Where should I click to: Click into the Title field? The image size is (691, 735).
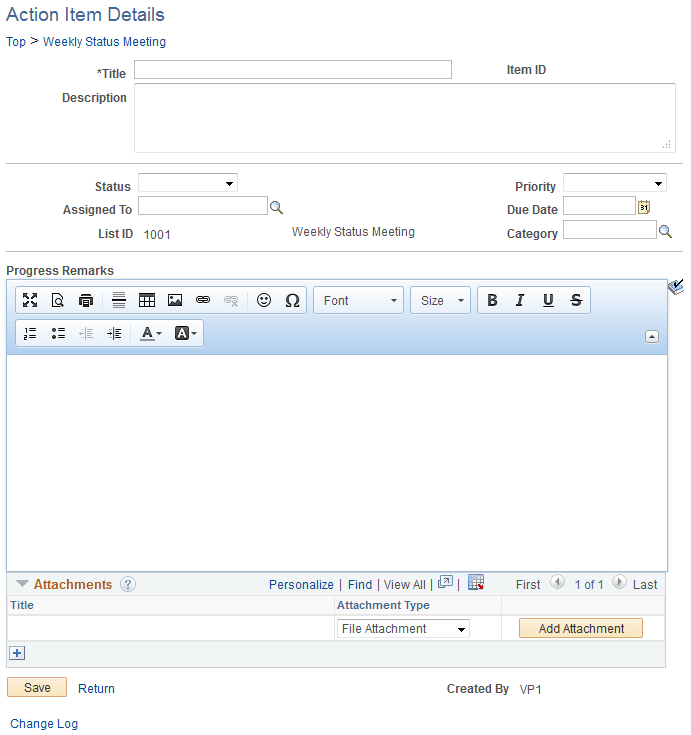click(293, 69)
